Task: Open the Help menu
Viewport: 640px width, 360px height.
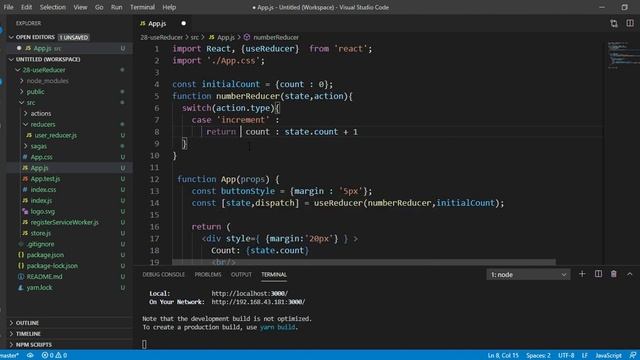Action: tap(169, 7)
